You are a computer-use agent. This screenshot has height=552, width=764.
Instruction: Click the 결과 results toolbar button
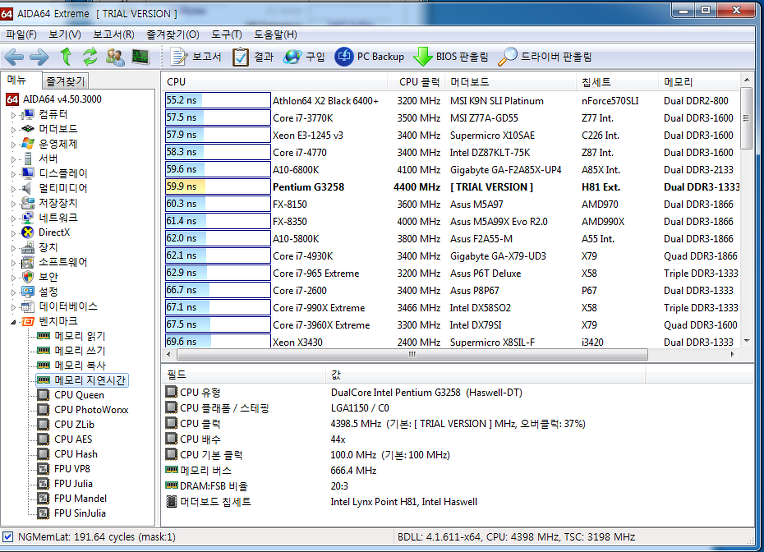[253, 57]
